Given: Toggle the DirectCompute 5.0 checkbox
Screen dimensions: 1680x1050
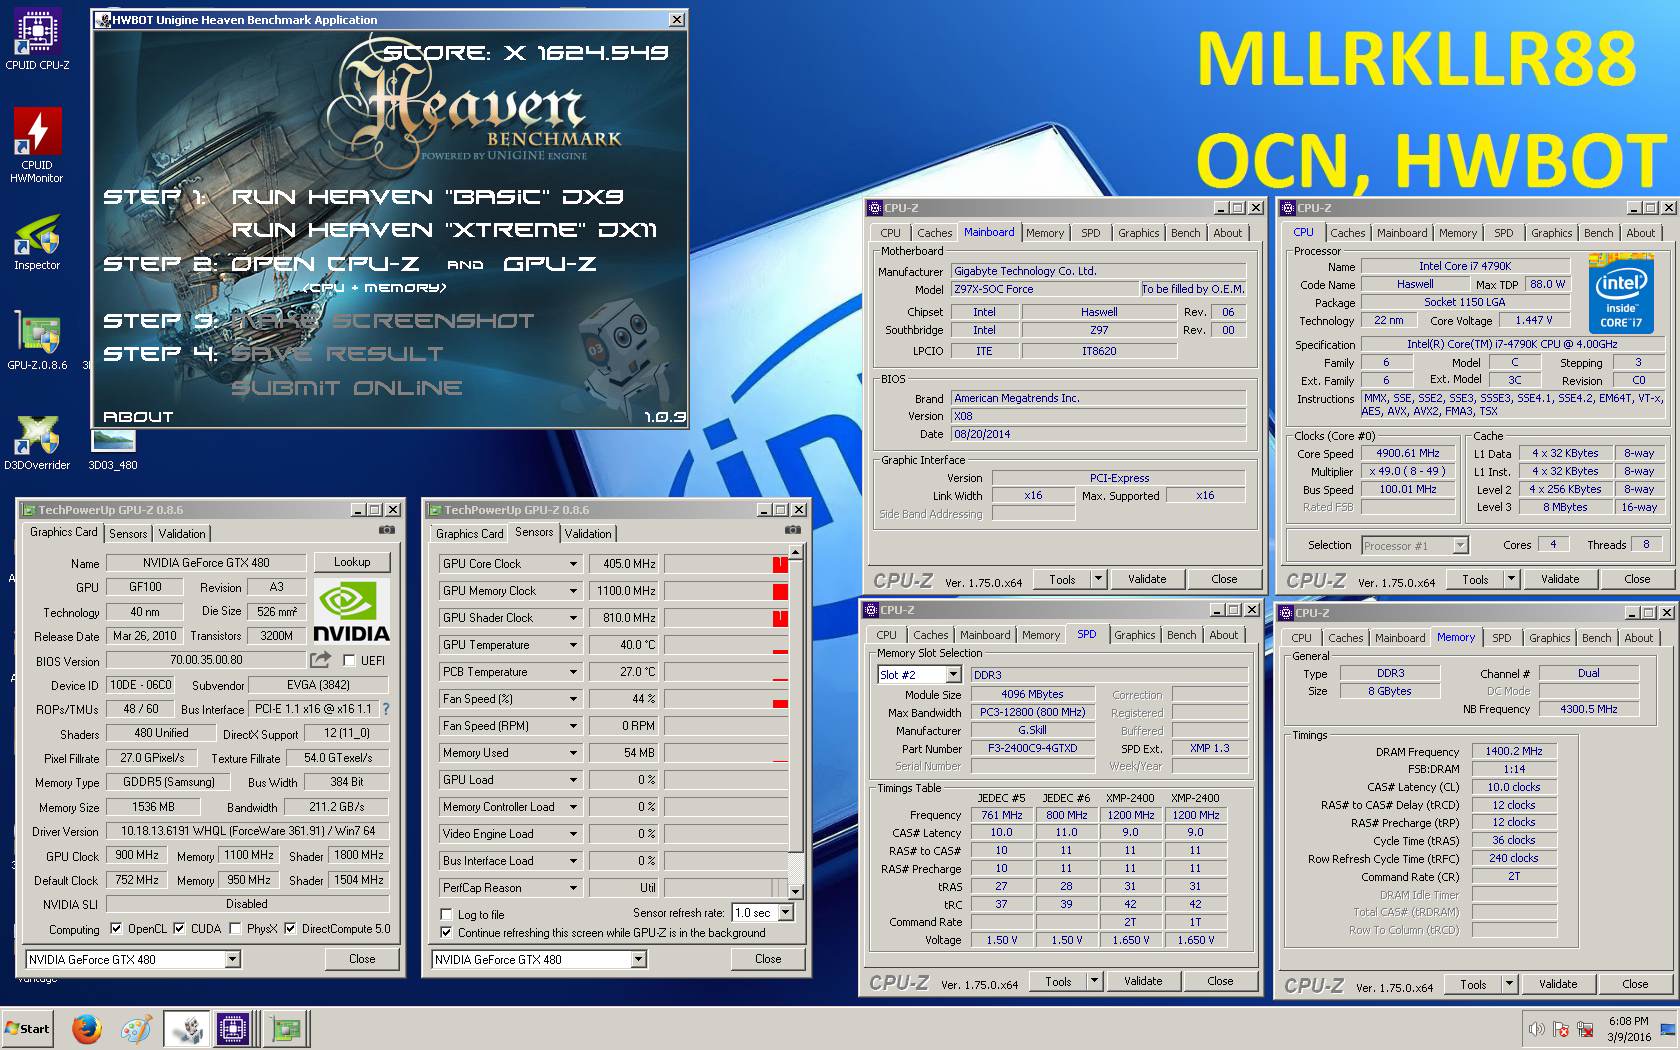Looking at the screenshot, I should (290, 929).
